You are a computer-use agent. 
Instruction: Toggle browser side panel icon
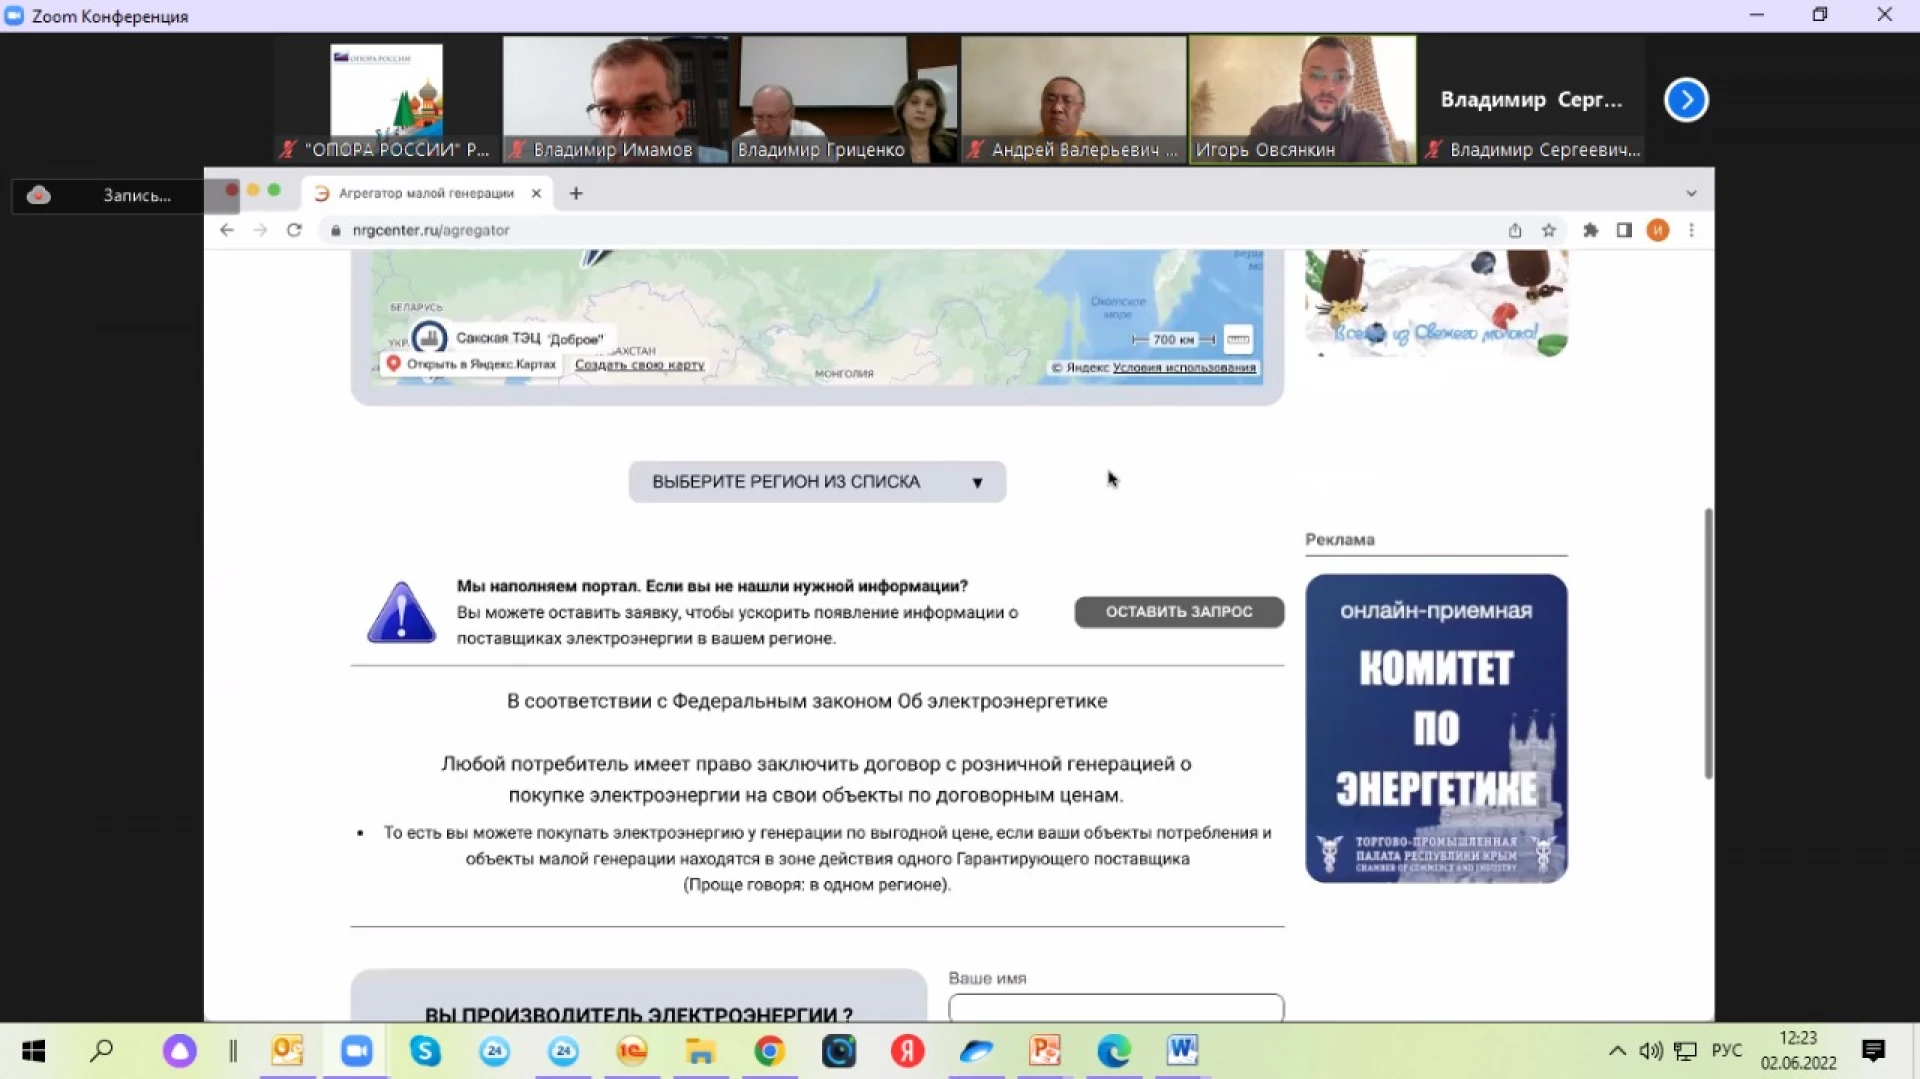[x=1624, y=230]
